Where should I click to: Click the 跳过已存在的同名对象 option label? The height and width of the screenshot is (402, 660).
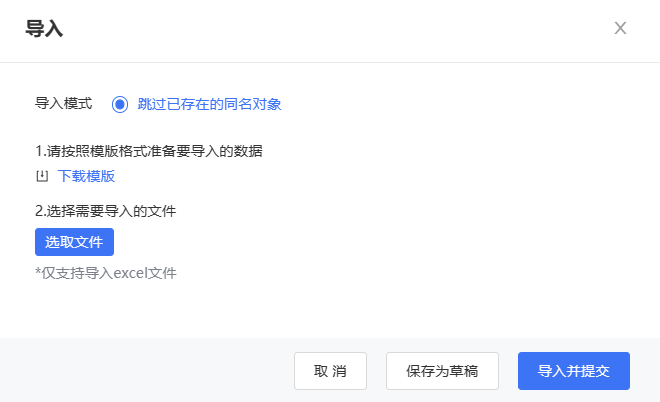point(209,104)
